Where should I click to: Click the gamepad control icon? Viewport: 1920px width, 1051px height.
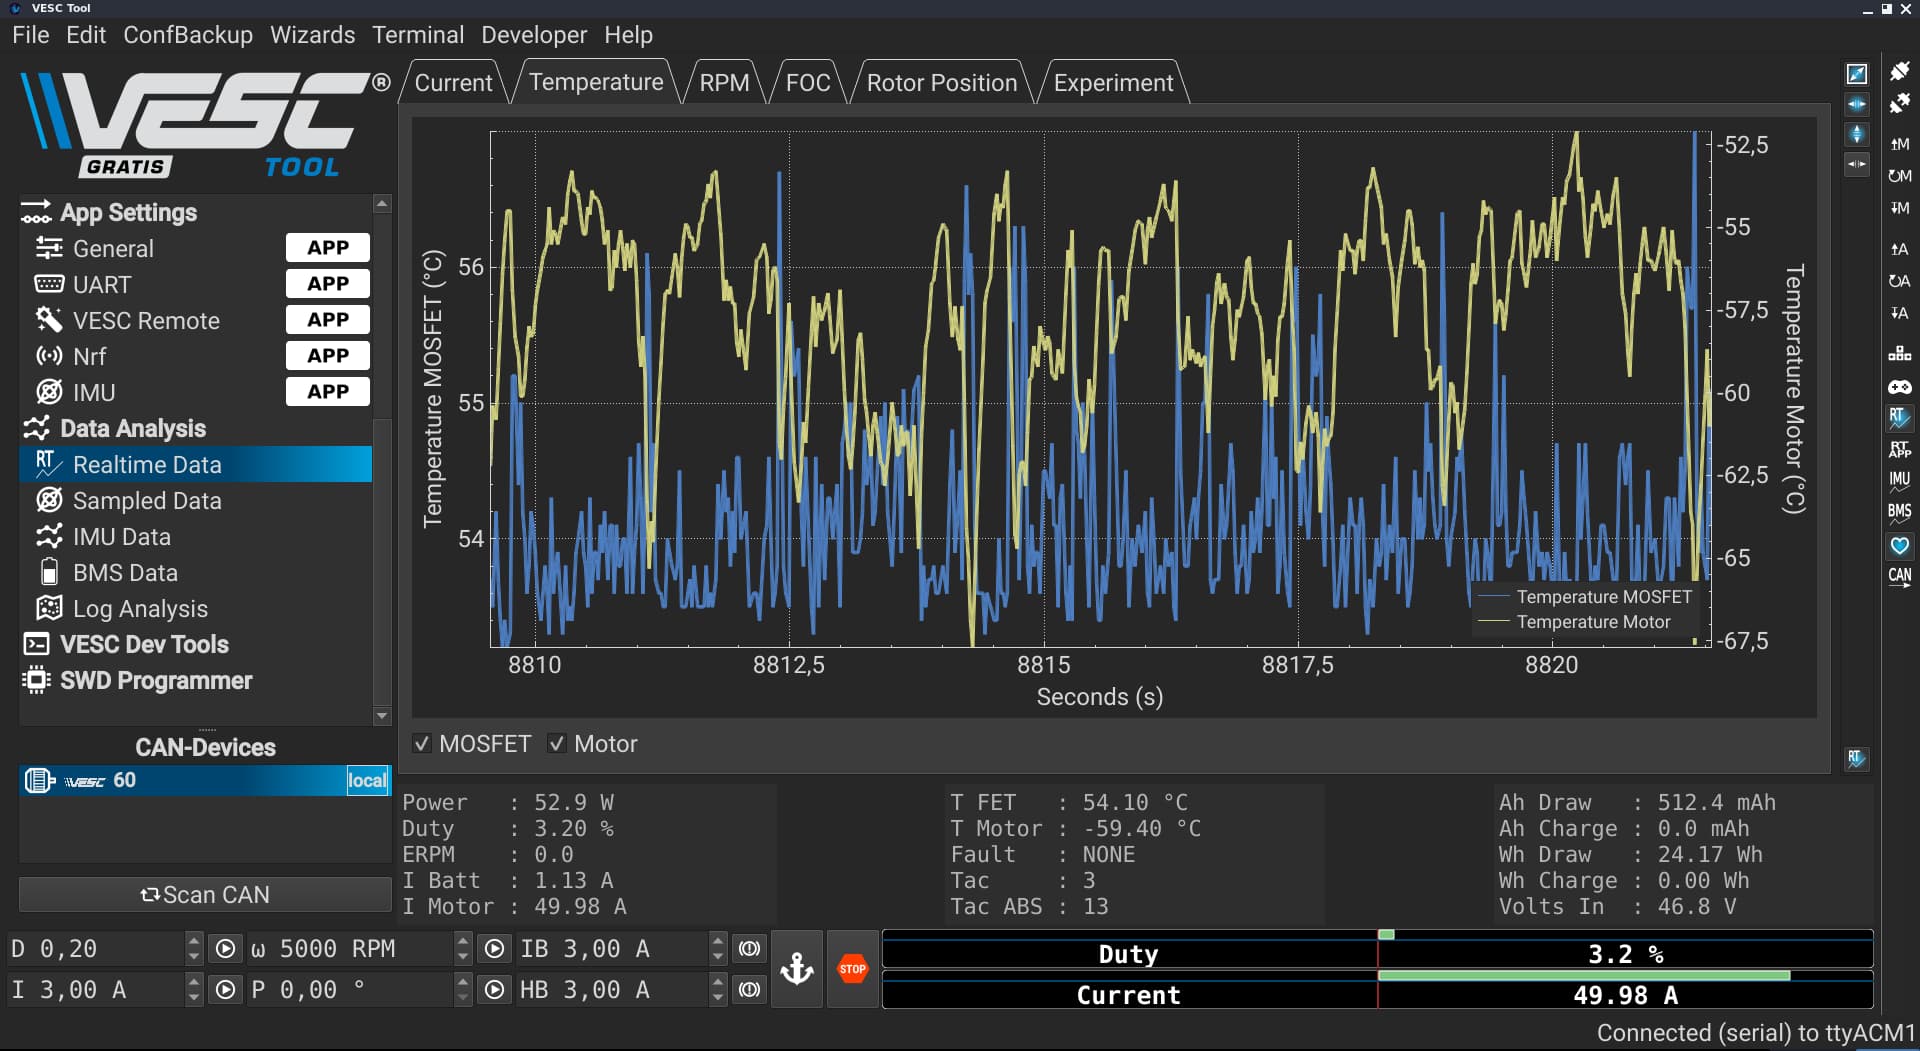[x=1899, y=386]
